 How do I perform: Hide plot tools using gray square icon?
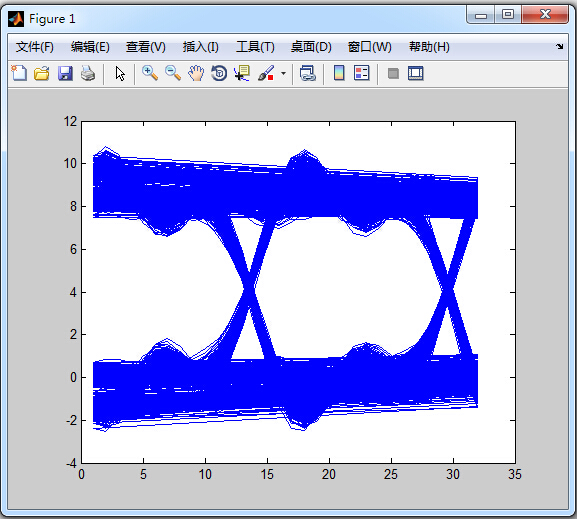tap(393, 73)
